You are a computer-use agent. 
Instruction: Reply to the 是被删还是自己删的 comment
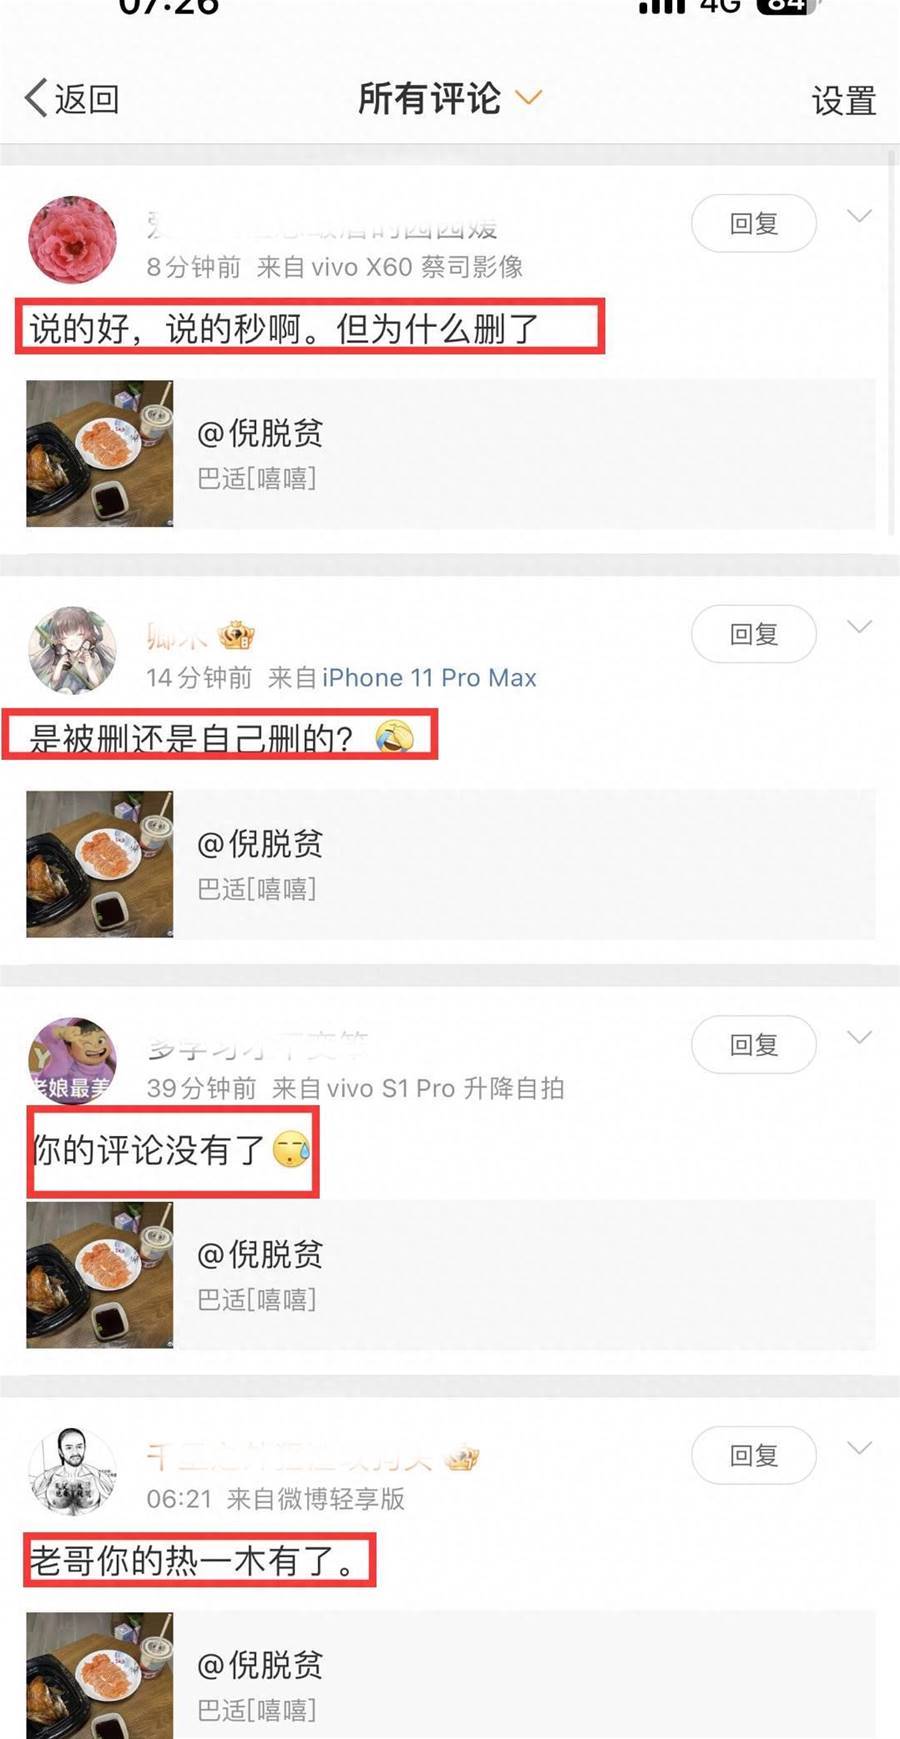[753, 634]
